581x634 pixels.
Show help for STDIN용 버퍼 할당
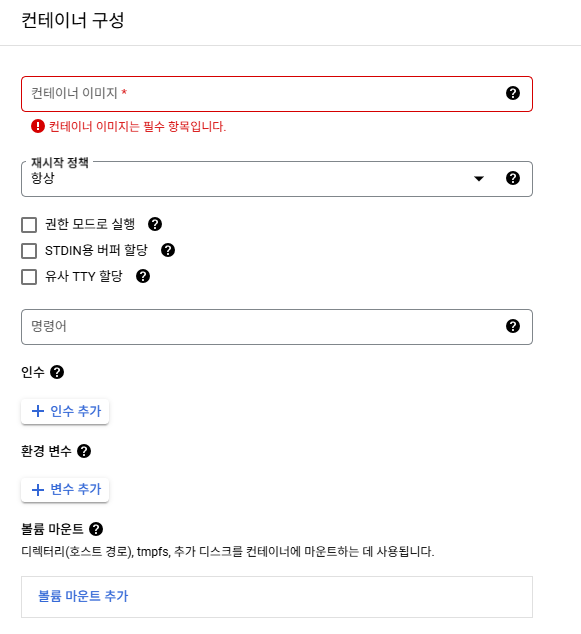pos(168,250)
